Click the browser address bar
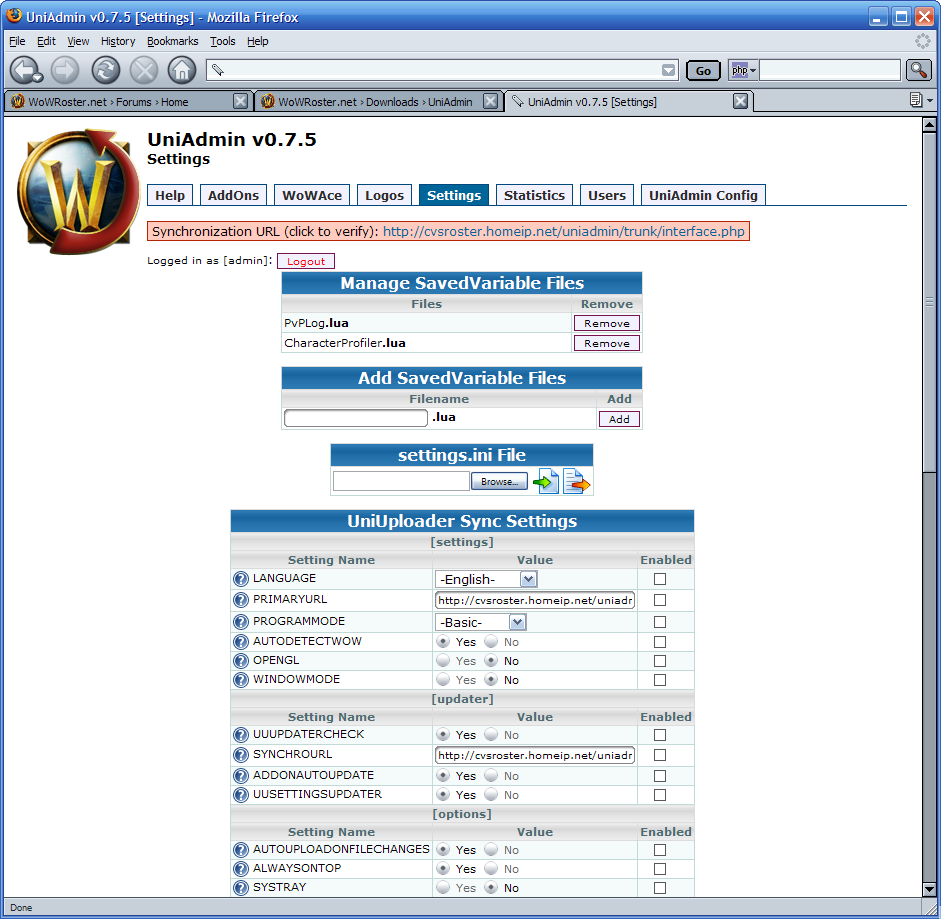The width and height of the screenshot is (941, 919). tap(442, 70)
